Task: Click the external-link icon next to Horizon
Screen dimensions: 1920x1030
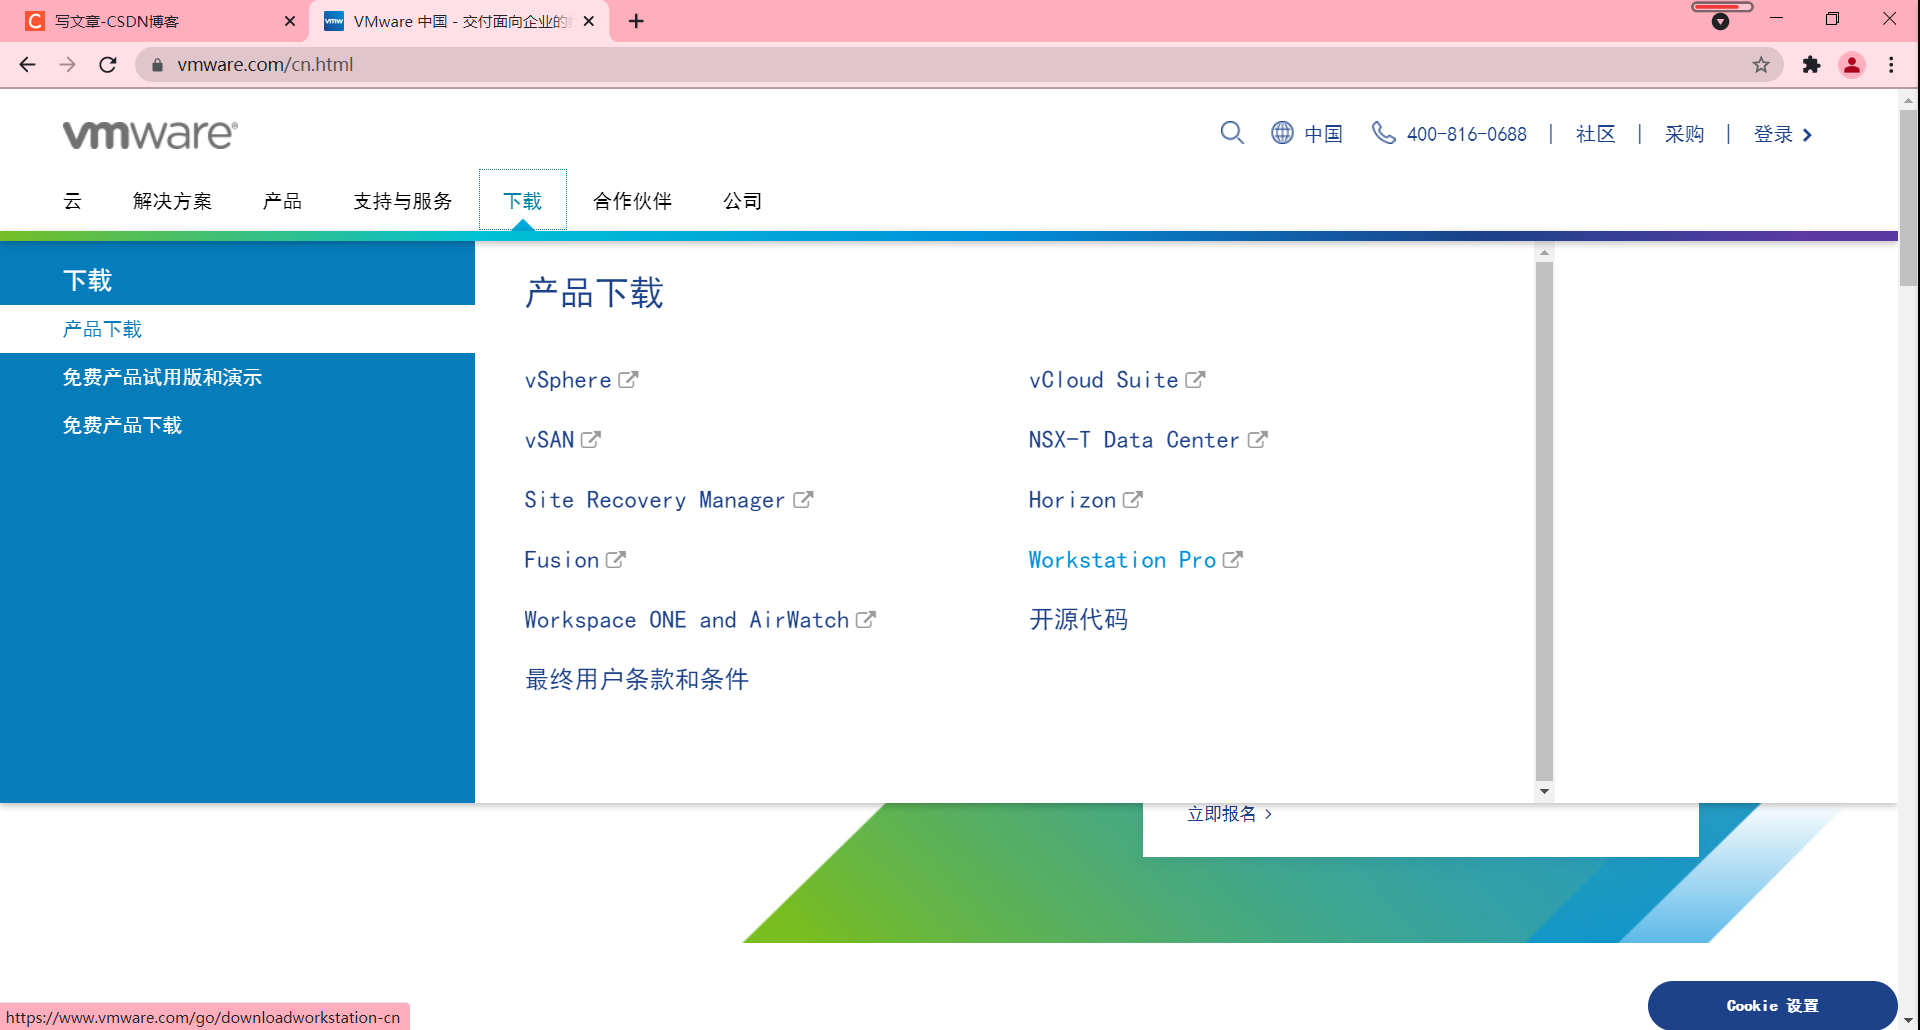Action: 1132,500
